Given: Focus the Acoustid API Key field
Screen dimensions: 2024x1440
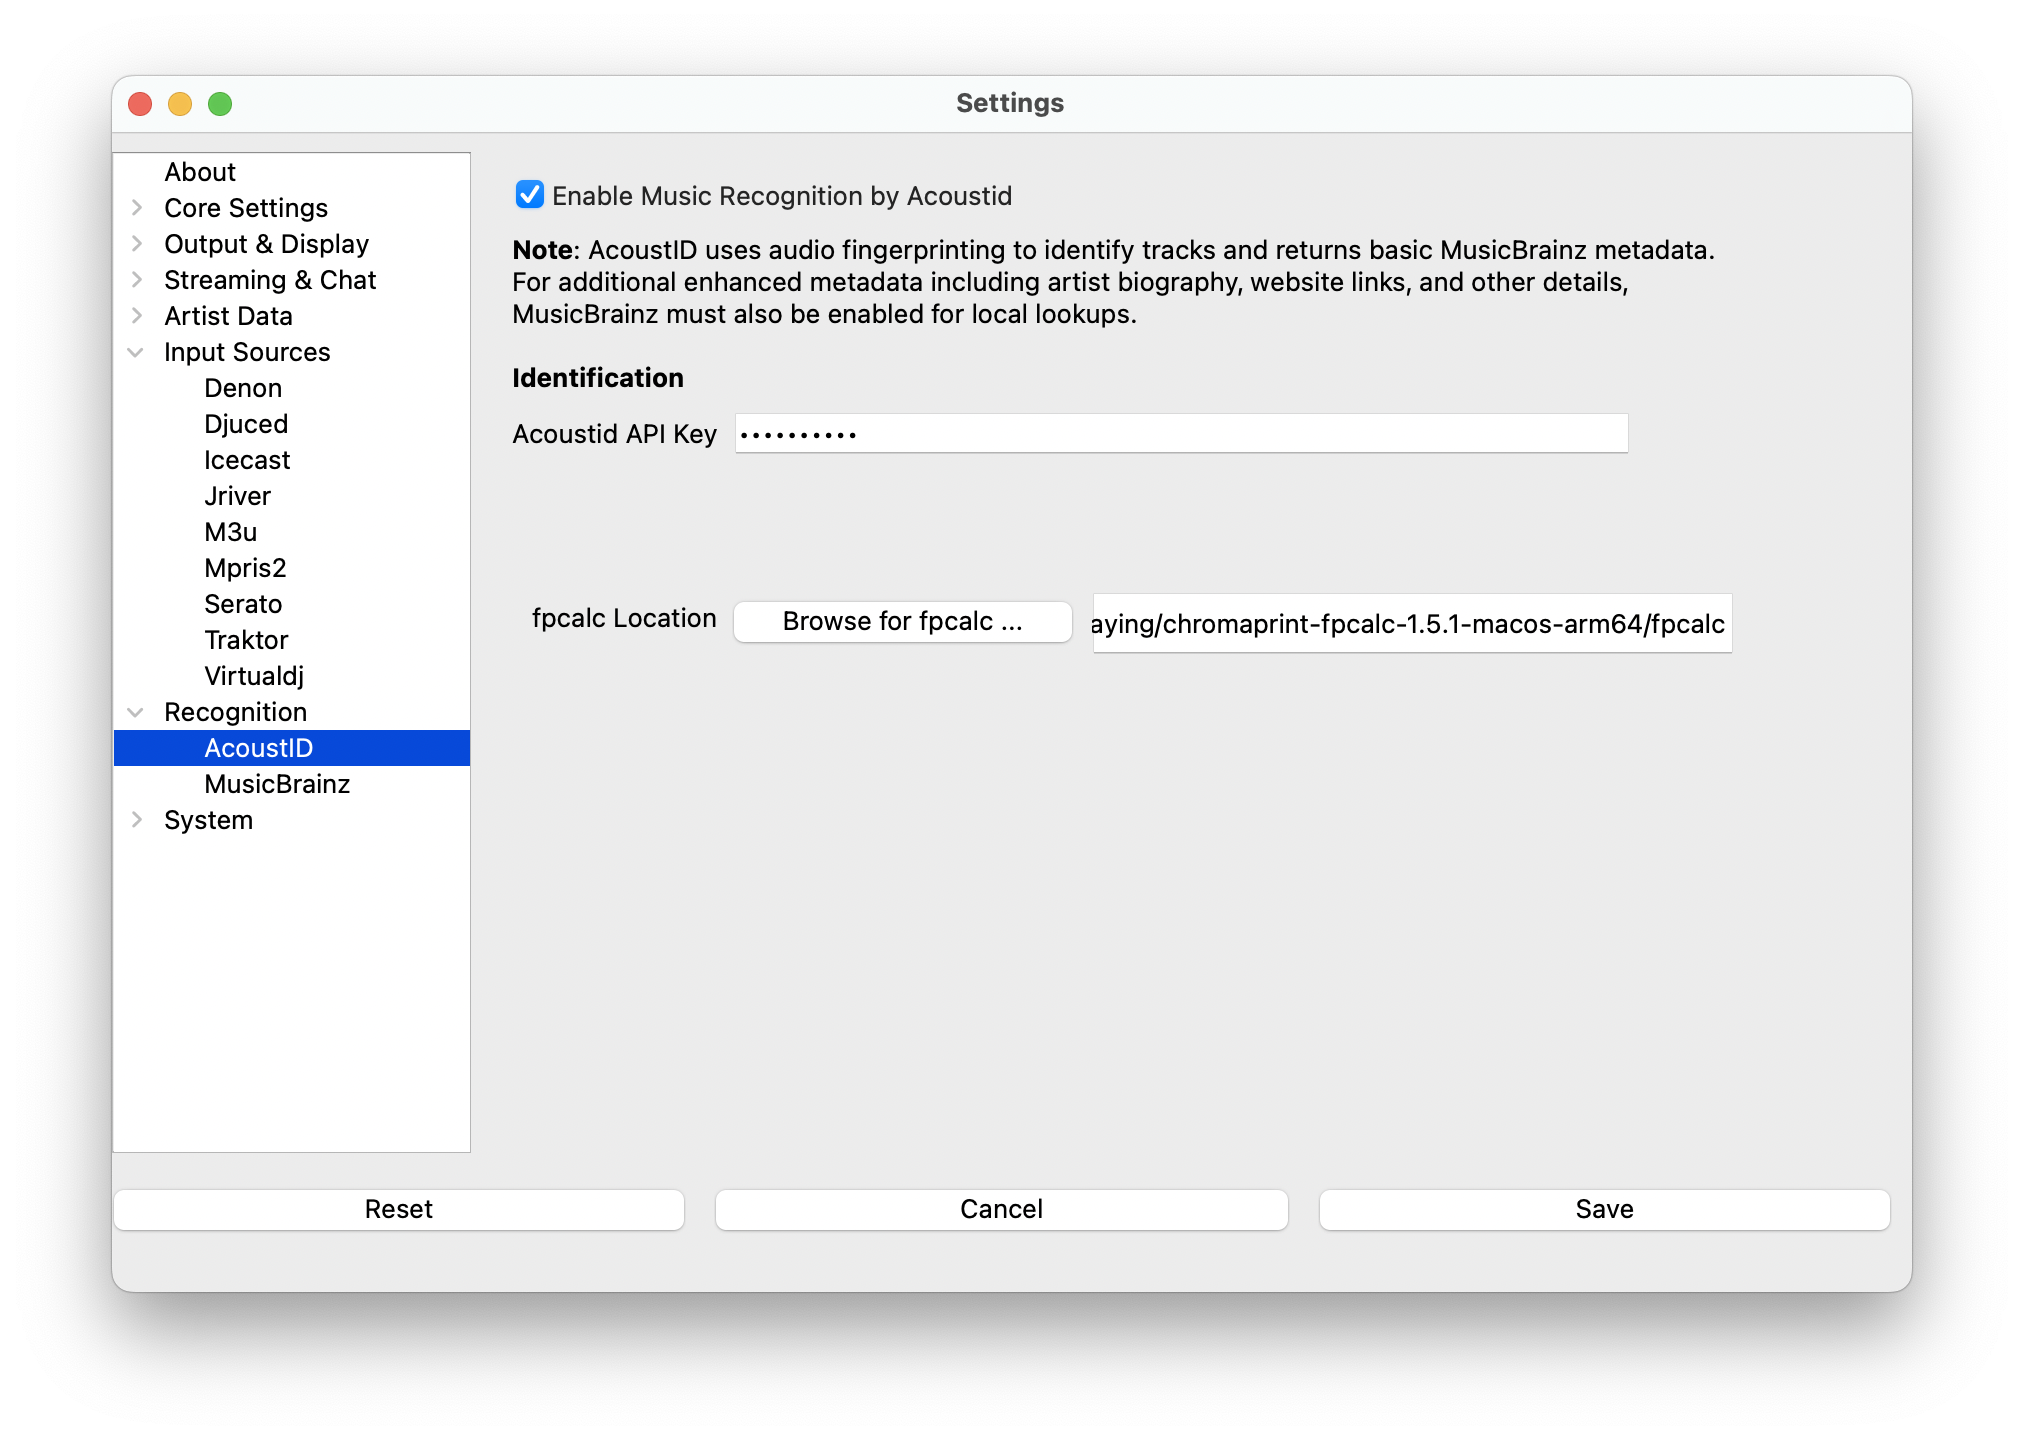Looking at the screenshot, I should [1180, 434].
